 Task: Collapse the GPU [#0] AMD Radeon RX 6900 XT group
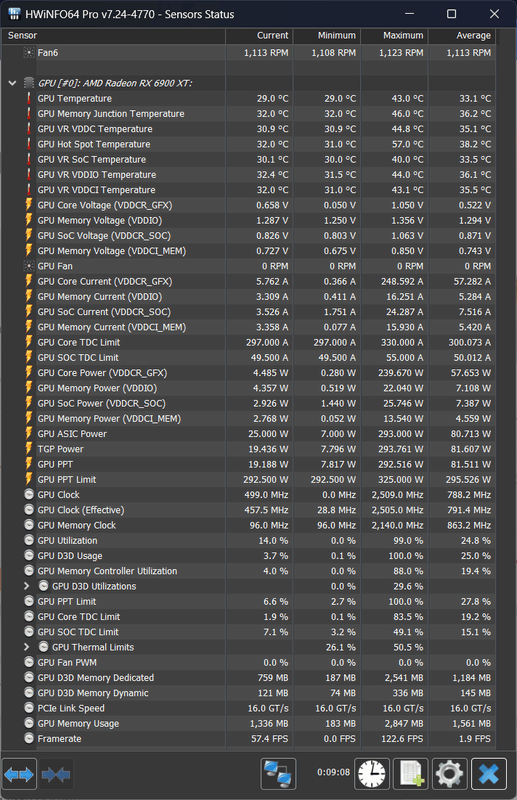pyautogui.click(x=12, y=83)
